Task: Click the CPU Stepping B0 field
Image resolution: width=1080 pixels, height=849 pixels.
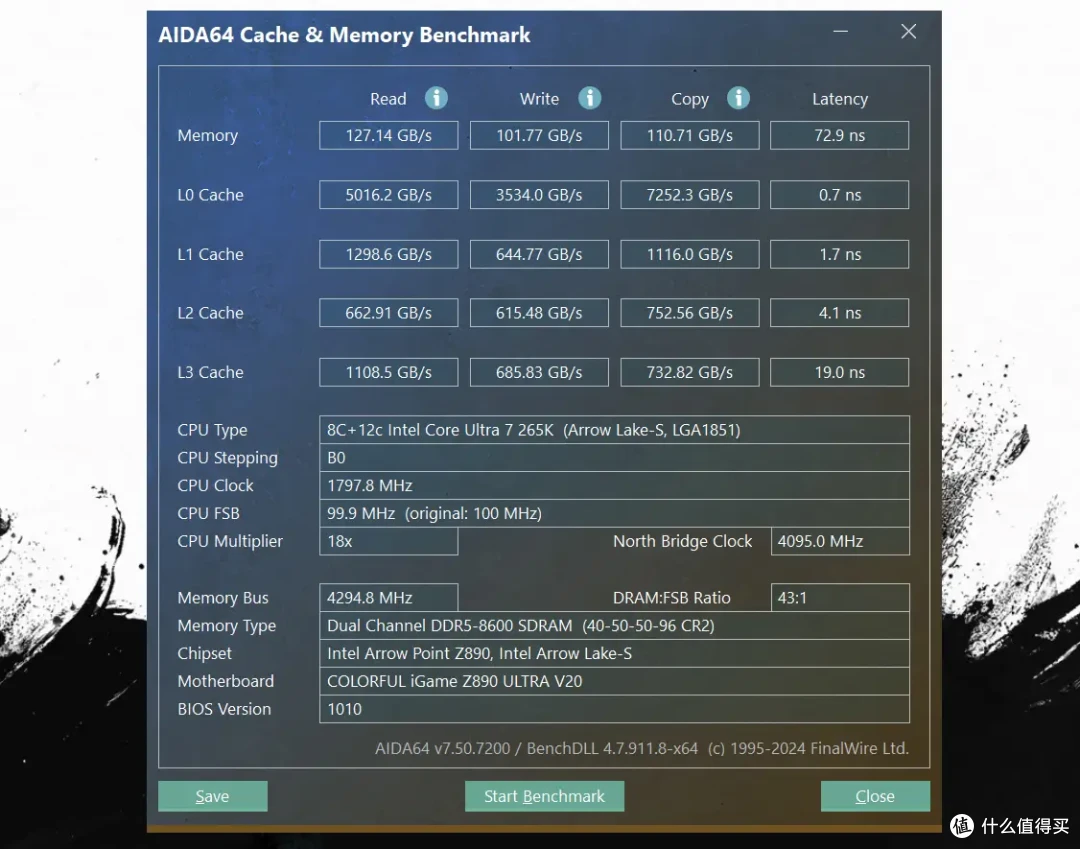Action: pos(614,458)
